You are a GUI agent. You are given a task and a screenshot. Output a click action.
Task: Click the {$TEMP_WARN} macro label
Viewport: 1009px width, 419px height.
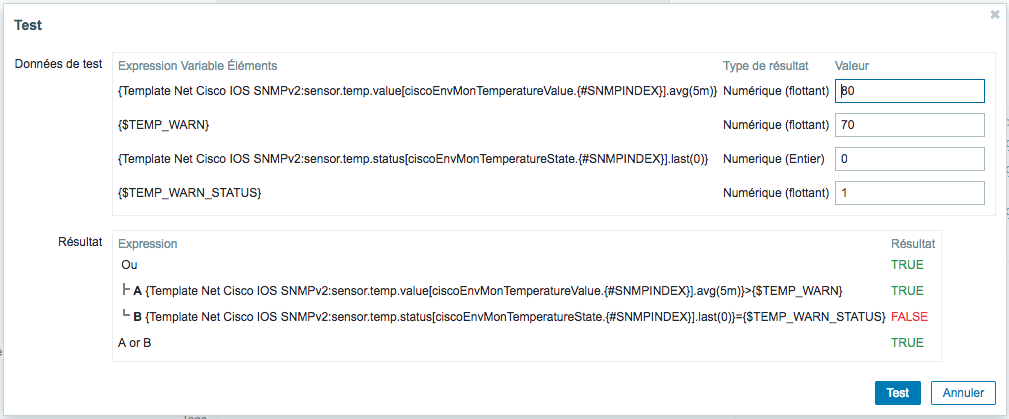pyautogui.click(x=163, y=126)
